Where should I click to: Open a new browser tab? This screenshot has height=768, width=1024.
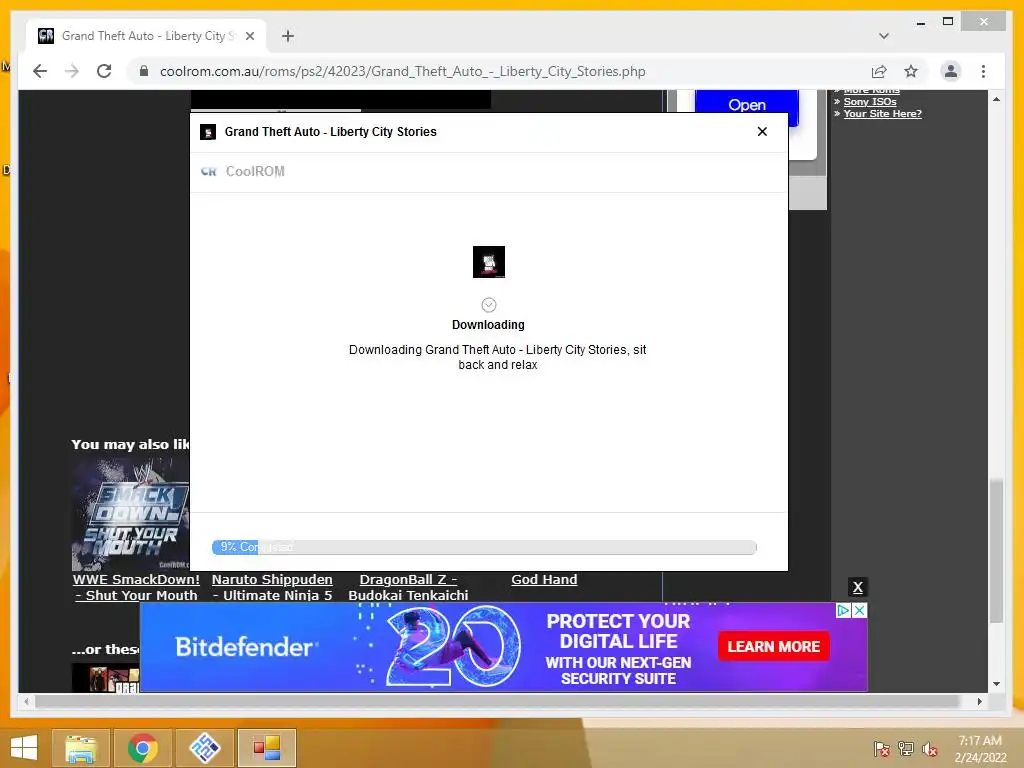click(288, 36)
